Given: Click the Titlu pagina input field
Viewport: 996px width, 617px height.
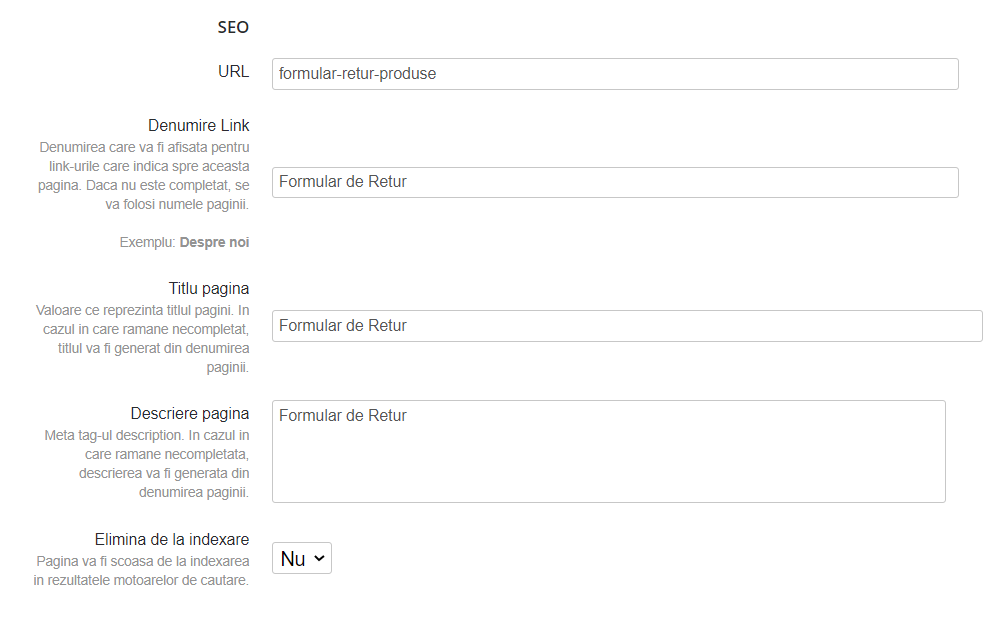Looking at the screenshot, I should point(626,325).
